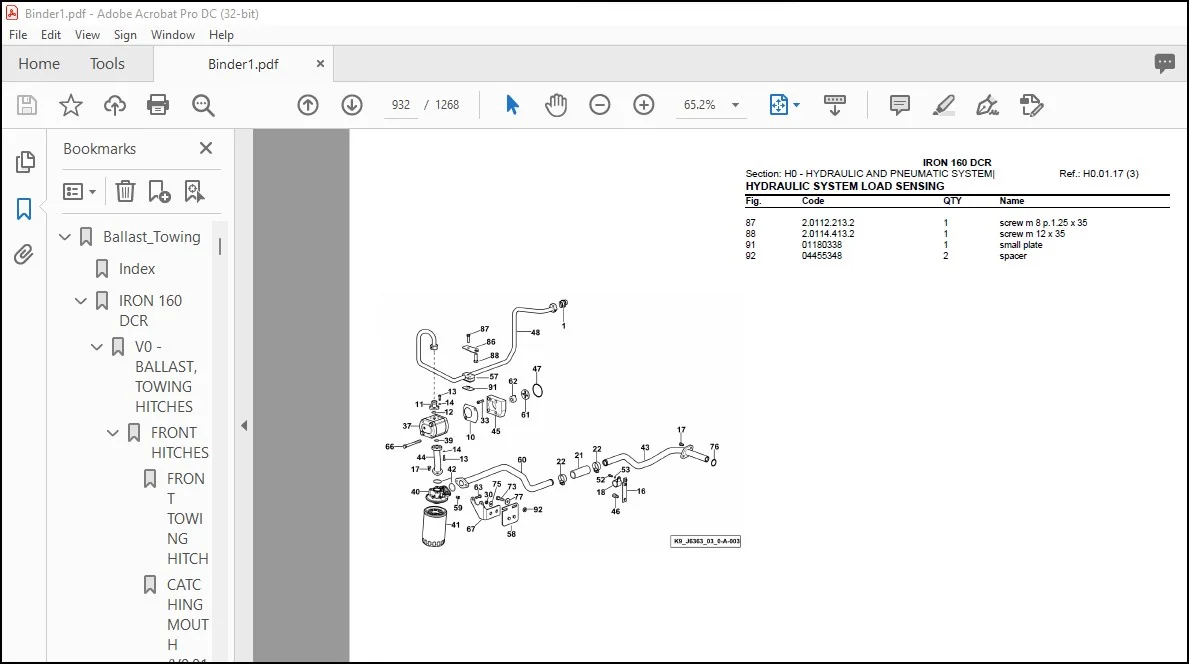Click the page number 932 field
This screenshot has height=664, width=1189.
click(x=401, y=105)
